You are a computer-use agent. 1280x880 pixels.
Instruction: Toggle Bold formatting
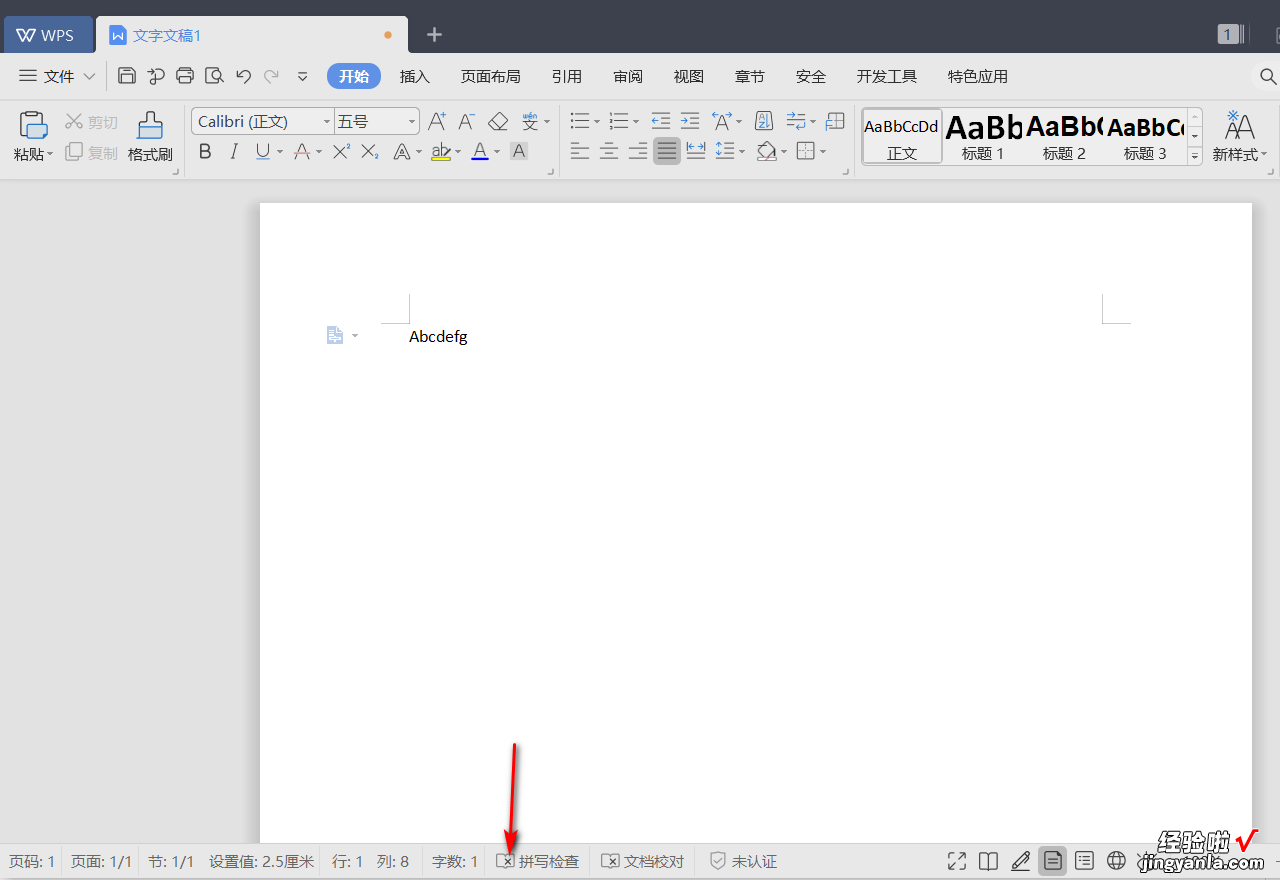(x=205, y=152)
